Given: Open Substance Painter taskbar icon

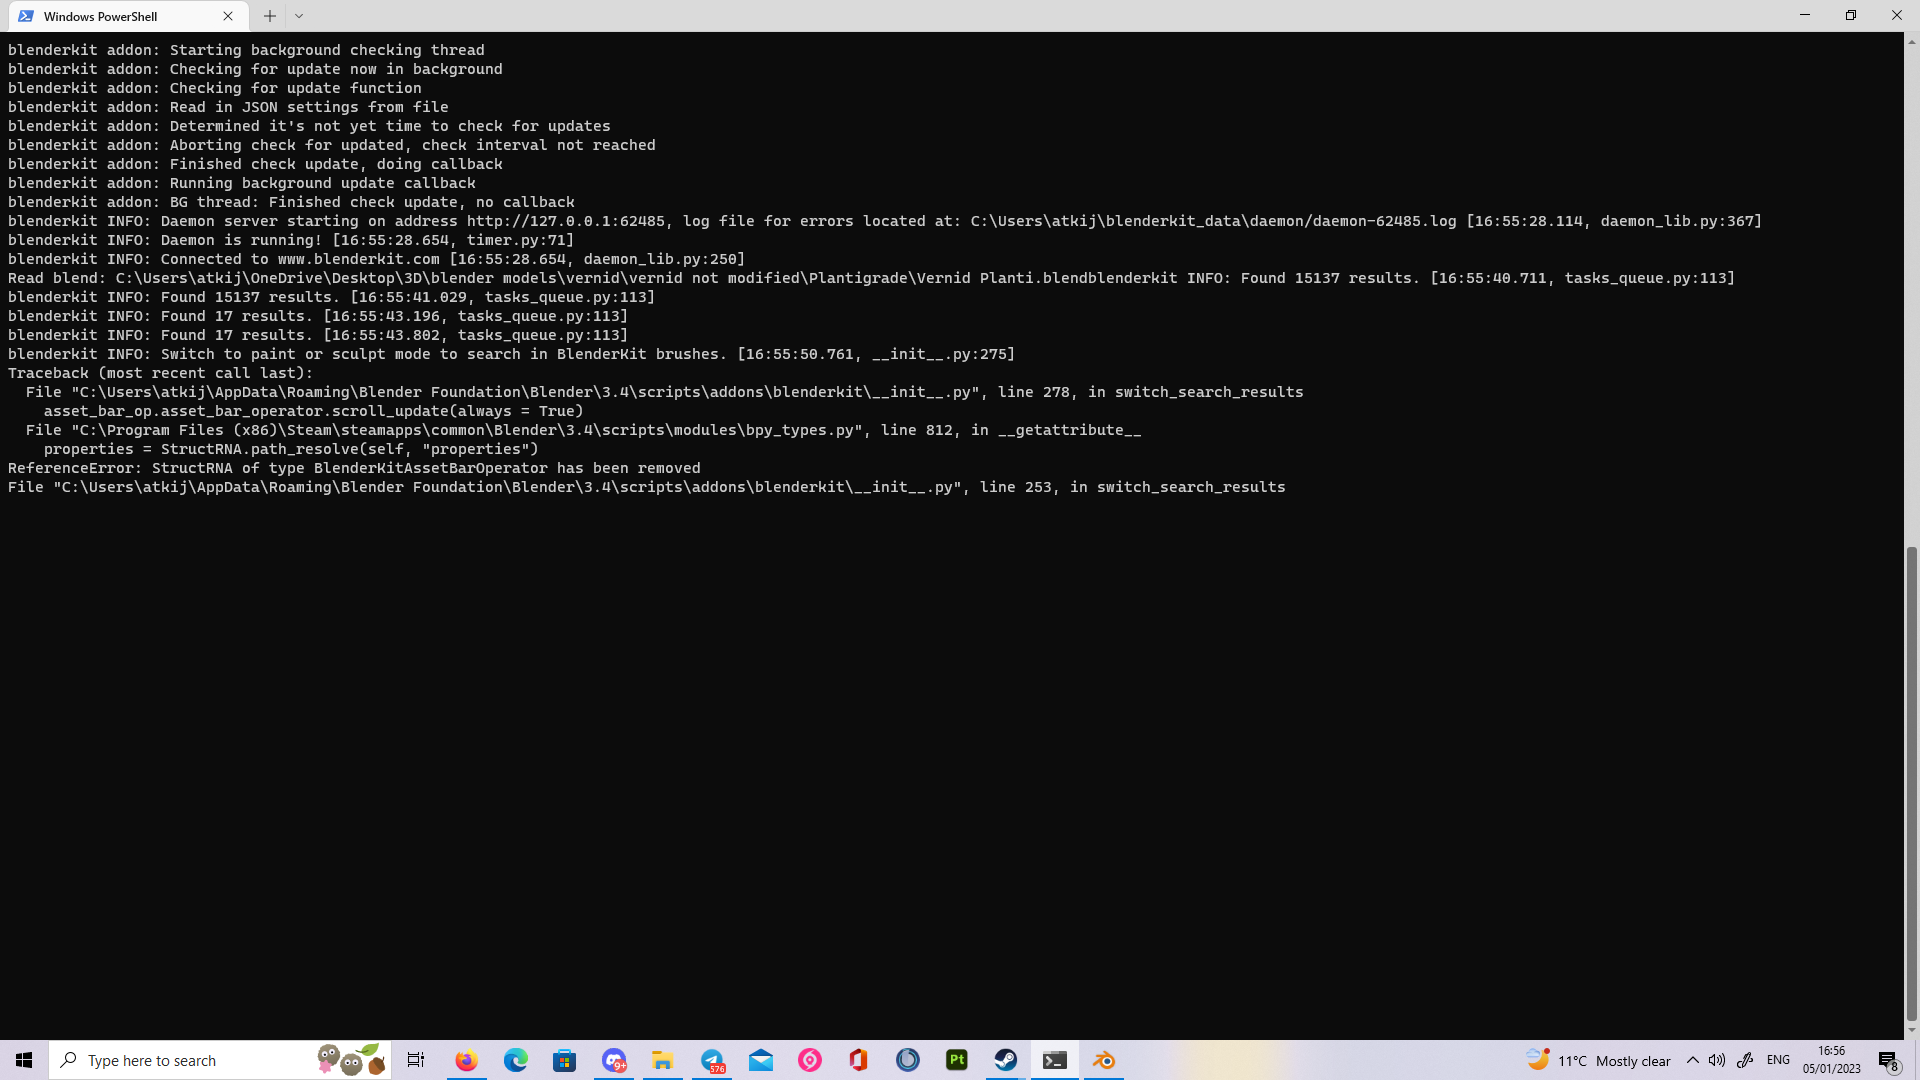Looking at the screenshot, I should point(957,1060).
